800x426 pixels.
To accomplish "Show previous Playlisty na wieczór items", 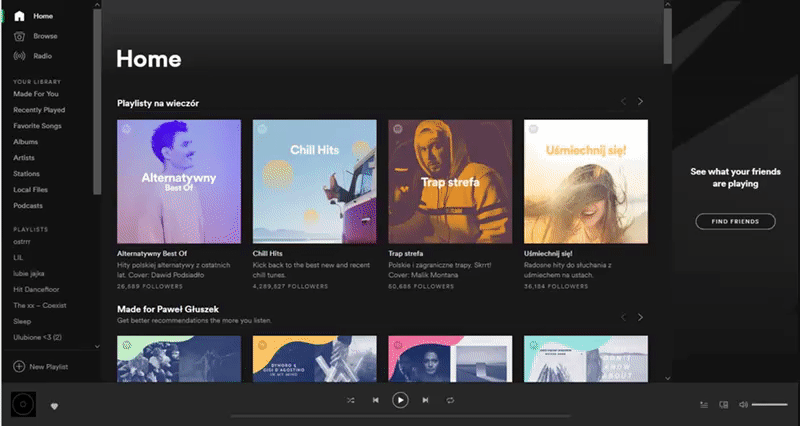I will click(623, 102).
